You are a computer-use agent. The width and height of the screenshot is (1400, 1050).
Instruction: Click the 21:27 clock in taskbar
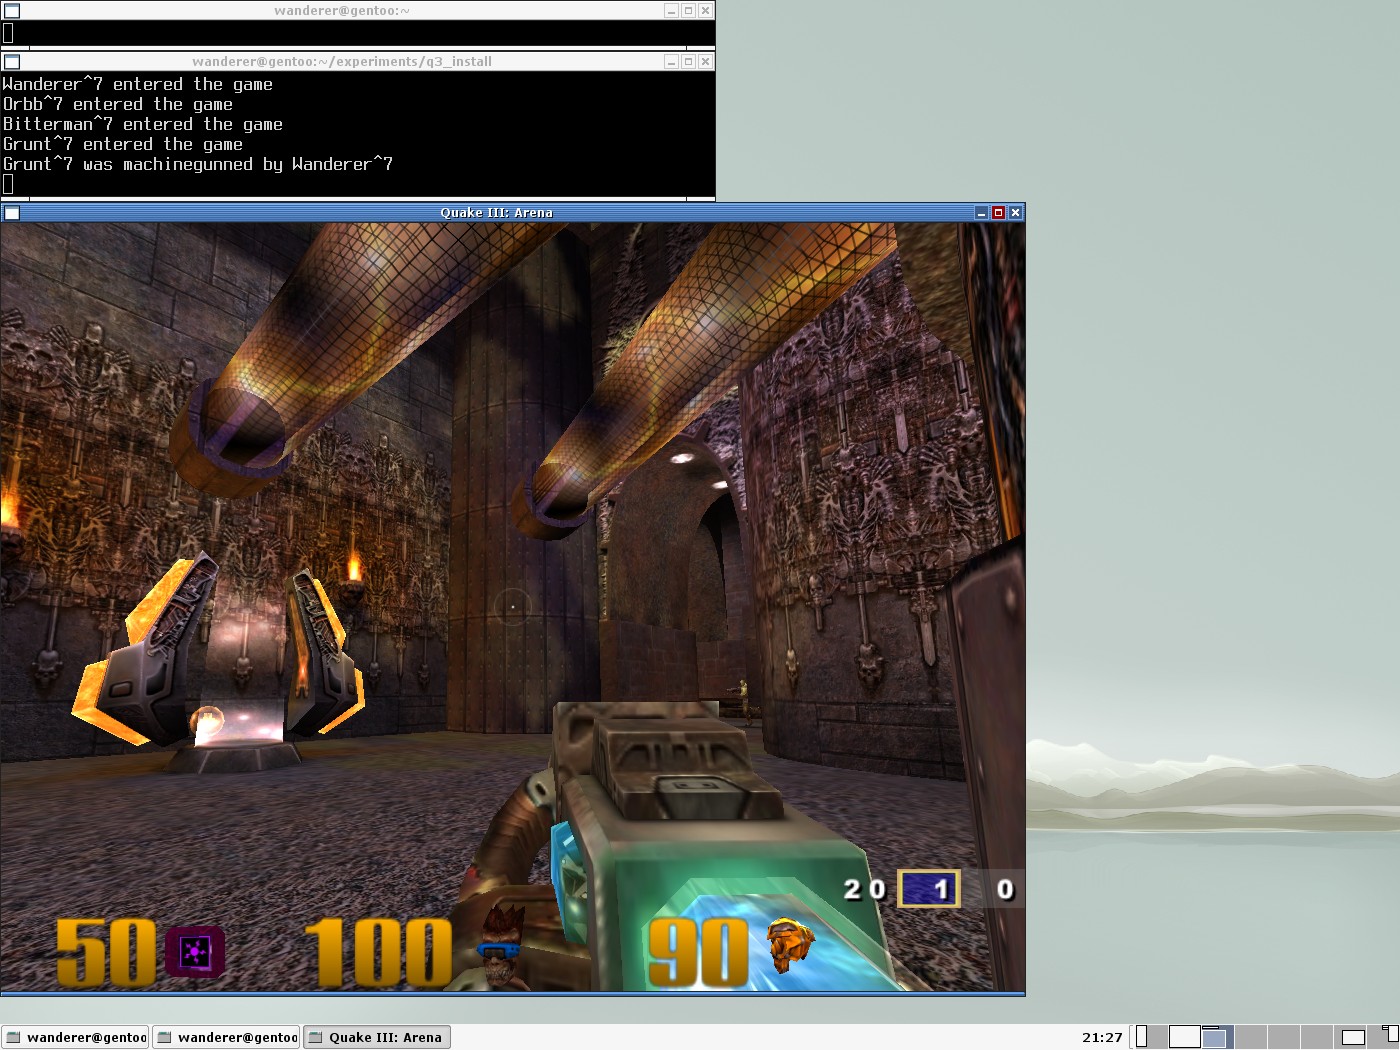pos(1102,1037)
